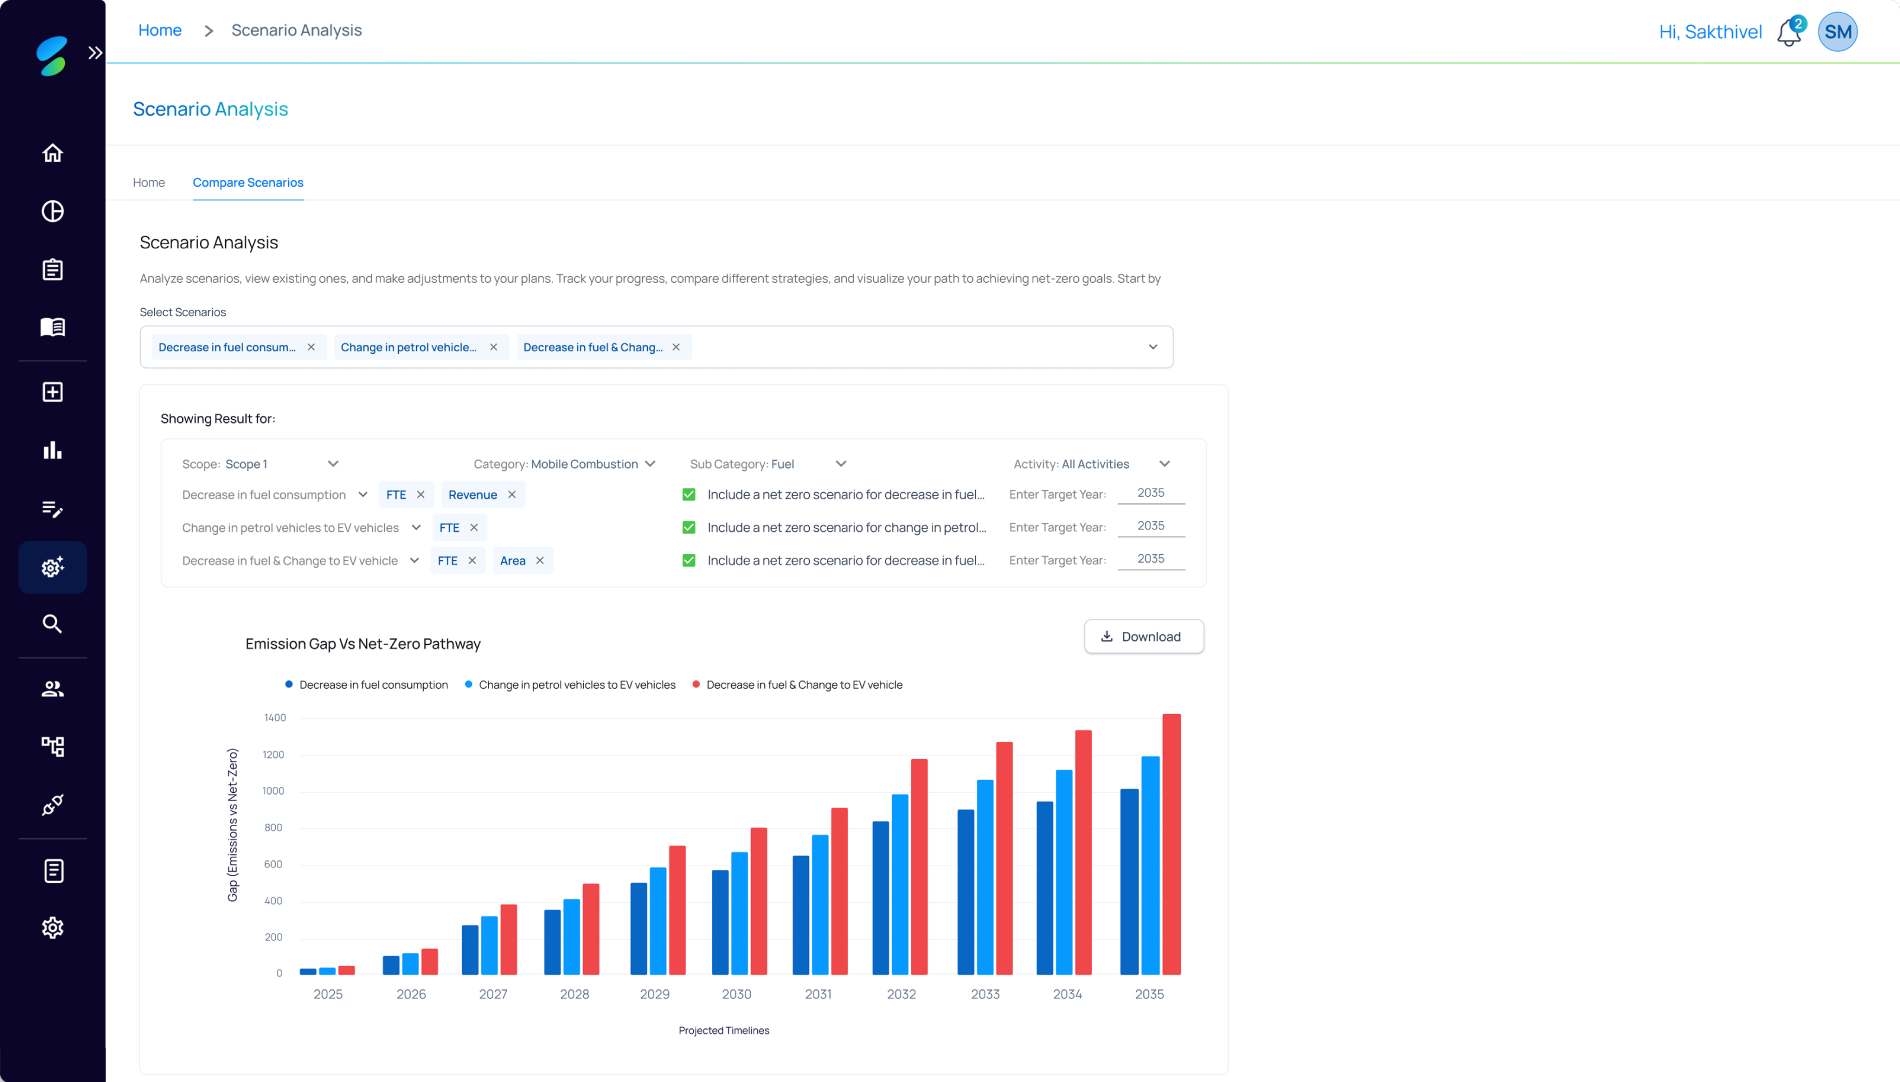This screenshot has height=1082, width=1900.
Task: Click the bar chart sidebar icon
Action: [x=53, y=451]
